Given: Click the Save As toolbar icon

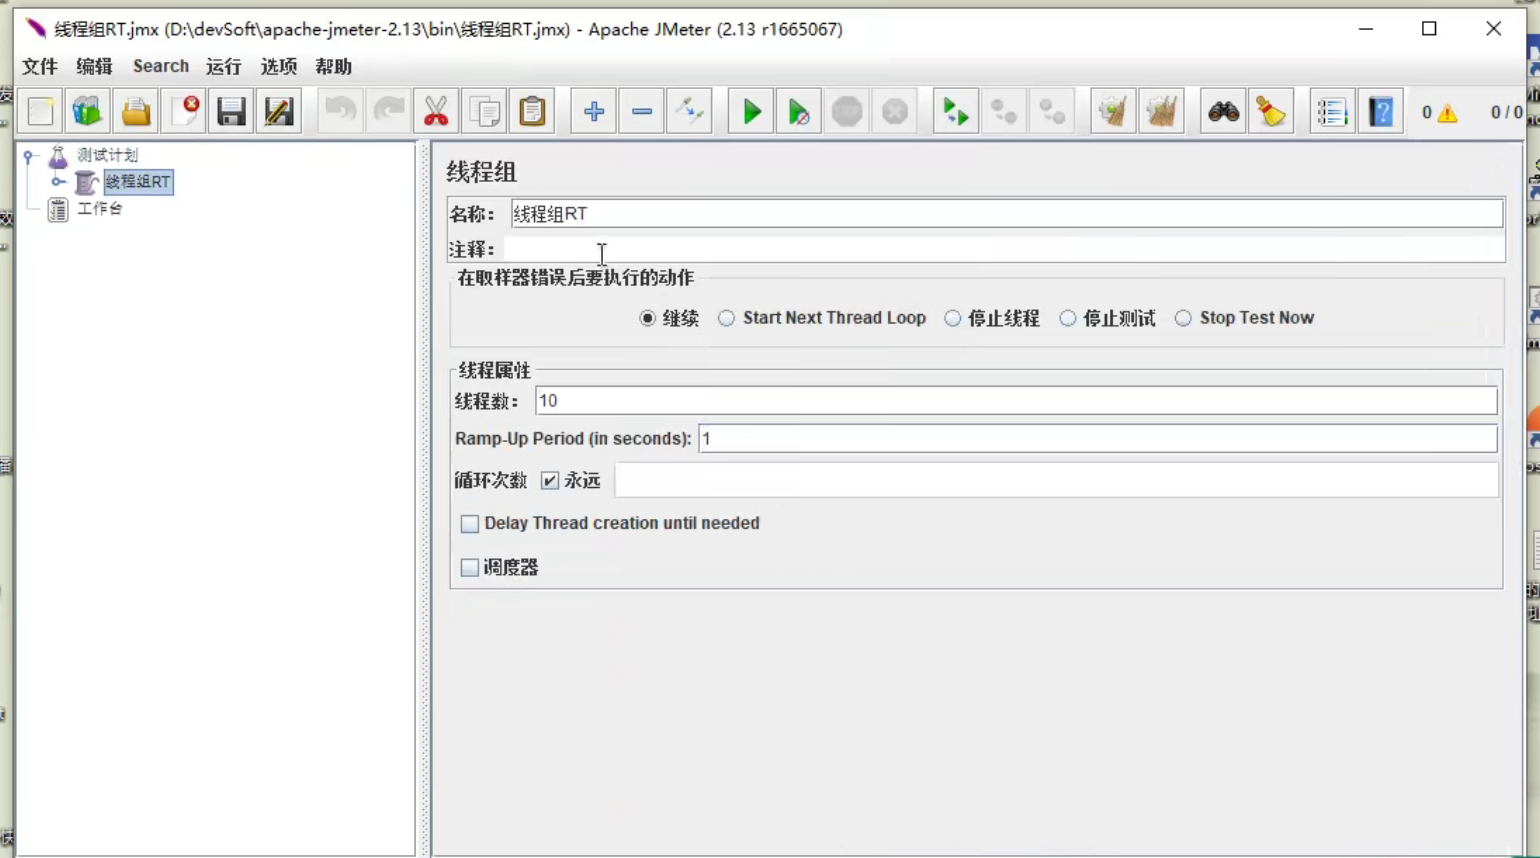Looking at the screenshot, I should (279, 111).
